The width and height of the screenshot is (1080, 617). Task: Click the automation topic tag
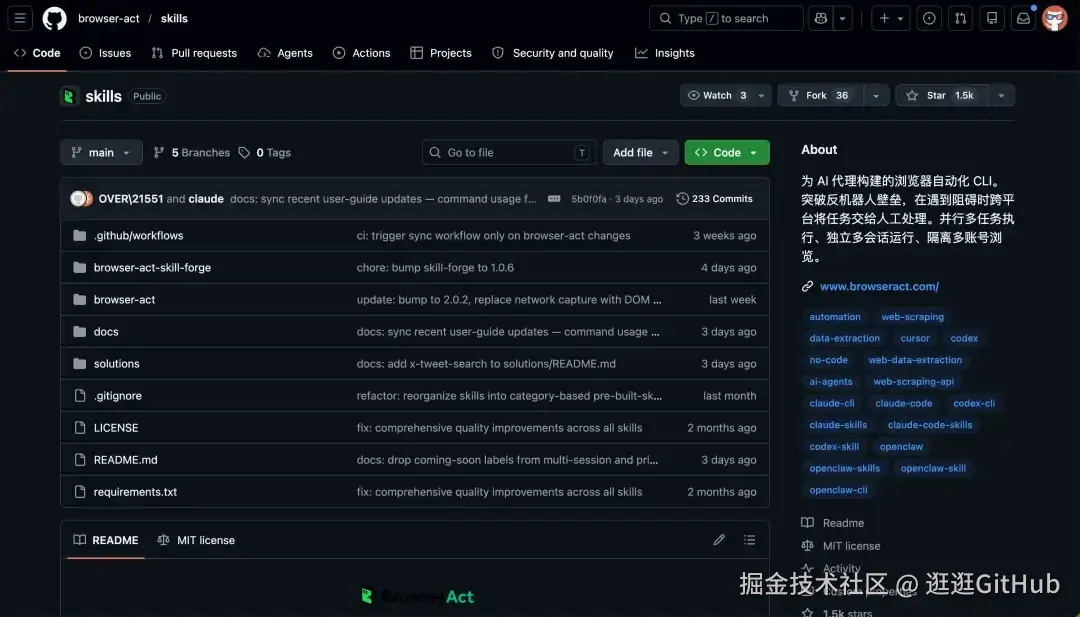835,317
